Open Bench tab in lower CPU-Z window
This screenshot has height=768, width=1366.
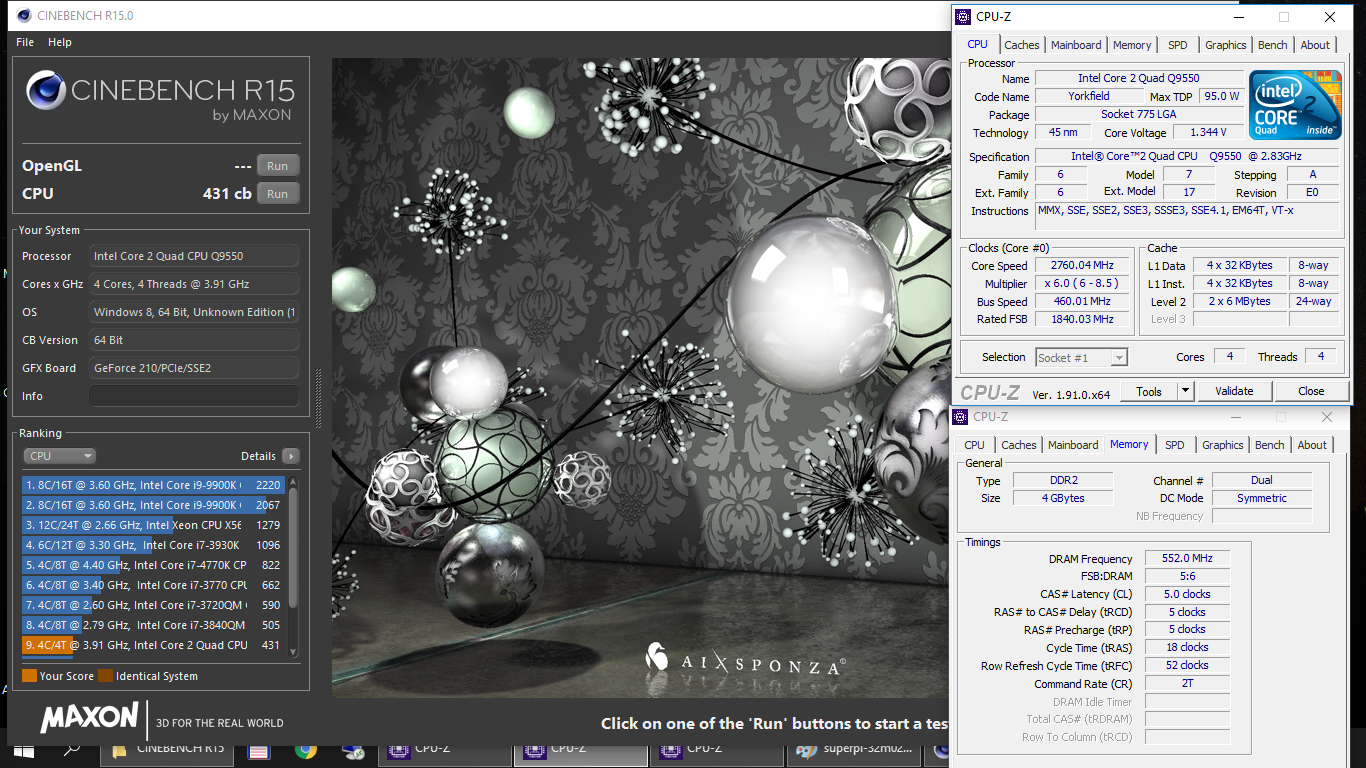pyautogui.click(x=1269, y=445)
